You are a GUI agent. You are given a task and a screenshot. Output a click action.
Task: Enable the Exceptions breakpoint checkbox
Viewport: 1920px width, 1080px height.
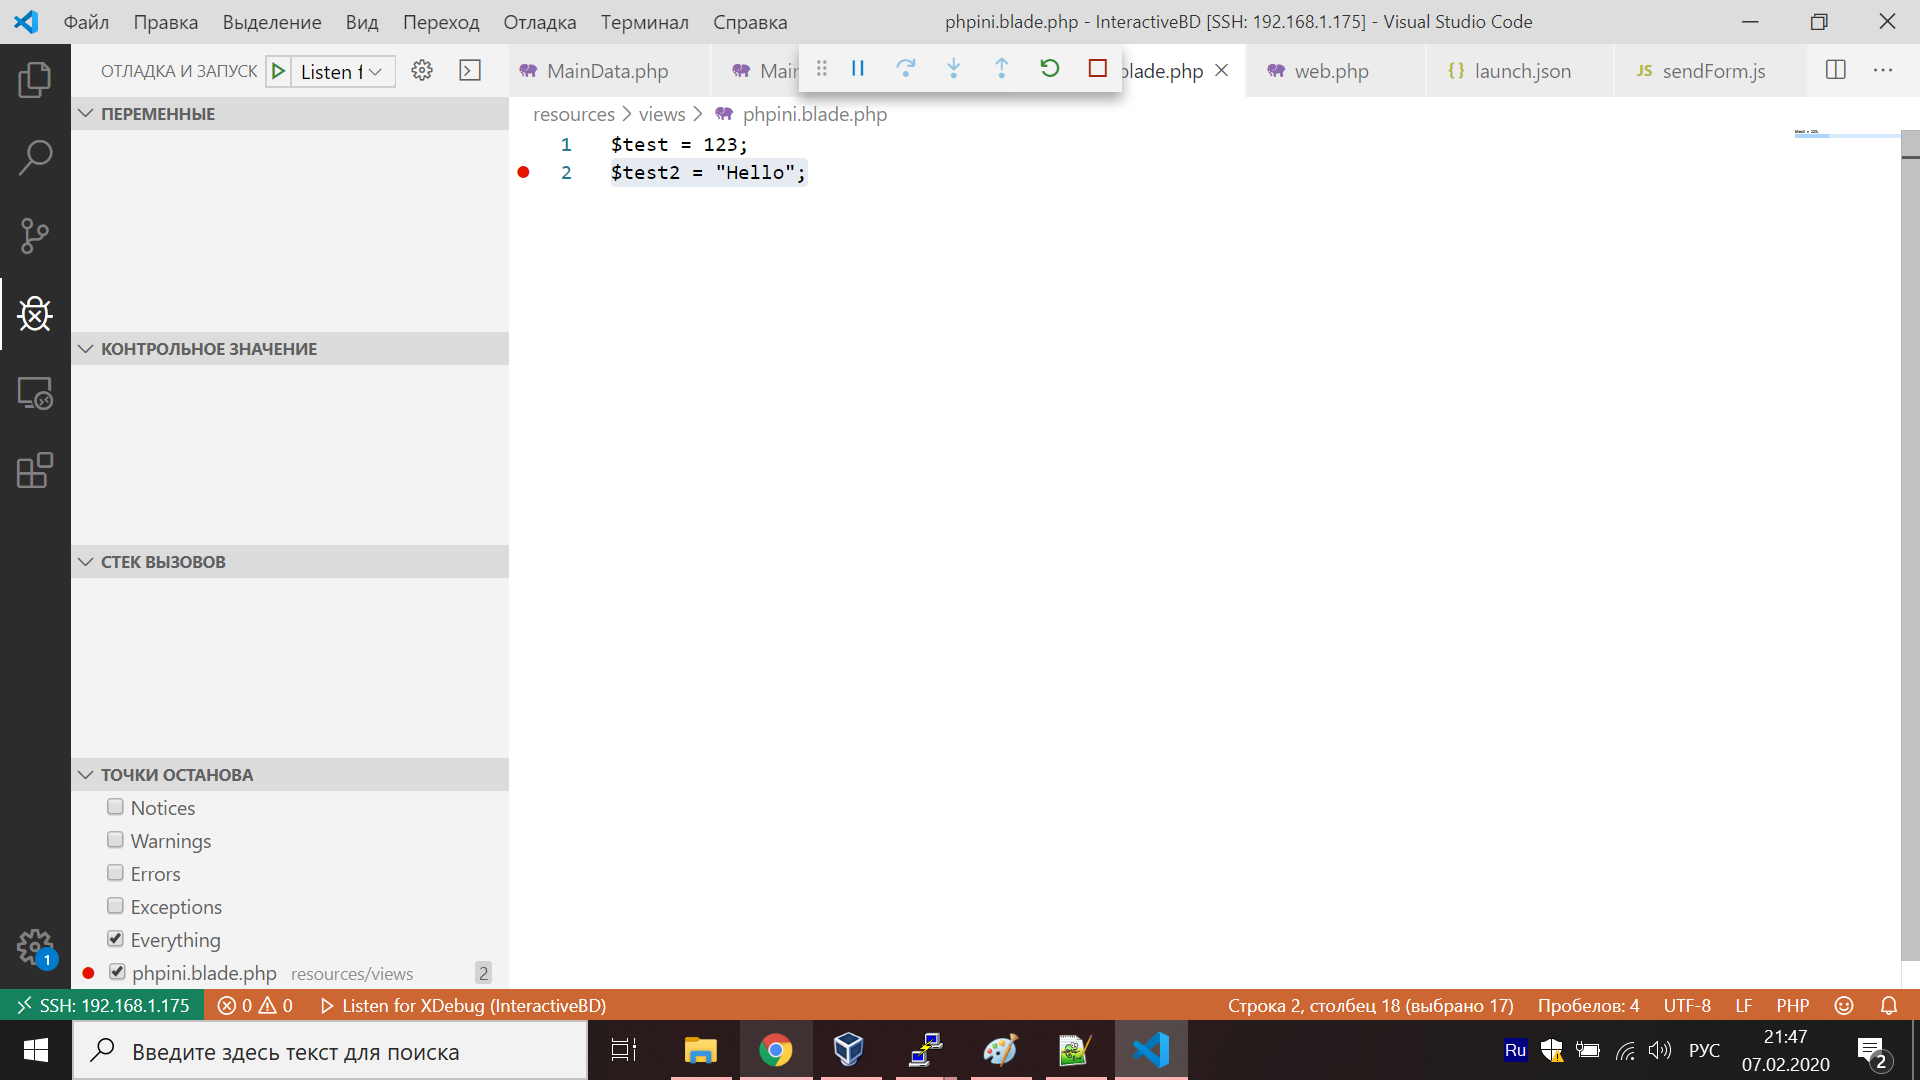coord(115,906)
